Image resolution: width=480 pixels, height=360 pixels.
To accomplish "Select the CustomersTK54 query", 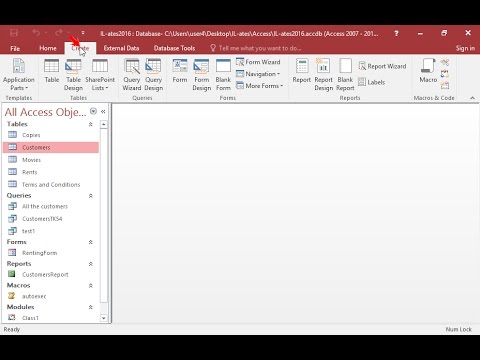I will click(51, 219).
